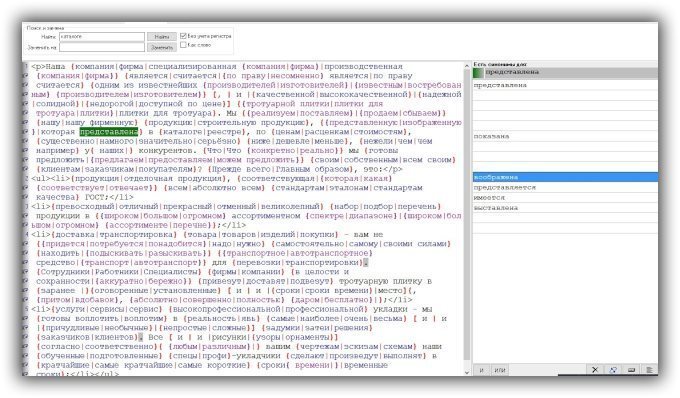The width and height of the screenshot is (680, 398).
Task: Click the 'Есть синонимы для' panel header
Action: [x=500, y=64]
